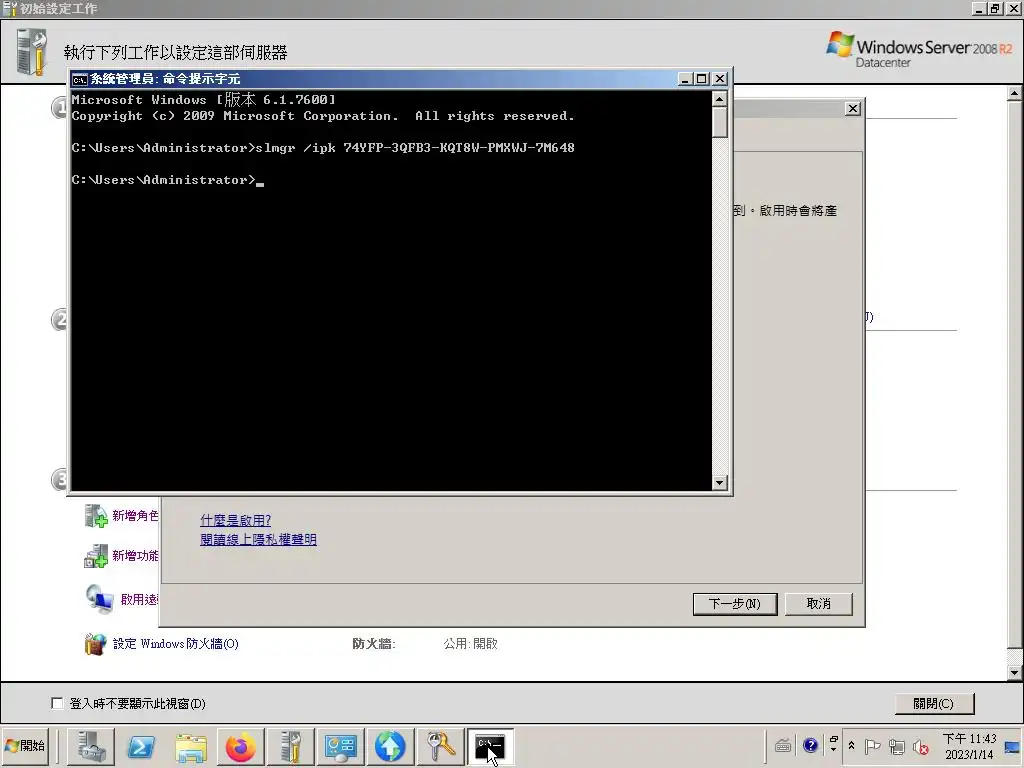This screenshot has height=768, width=1024.
Task: Click the 新增功能 add features icon
Action: point(95,556)
